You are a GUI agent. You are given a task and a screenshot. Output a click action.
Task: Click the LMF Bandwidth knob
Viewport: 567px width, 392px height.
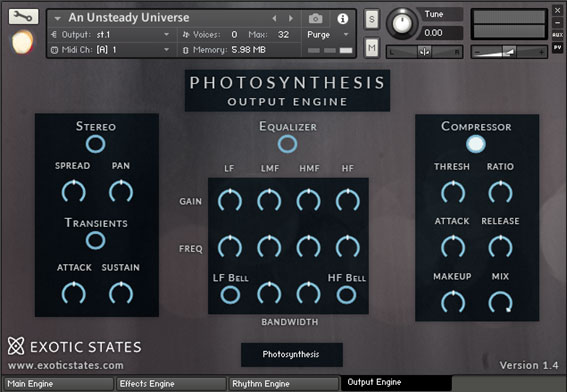click(x=269, y=294)
